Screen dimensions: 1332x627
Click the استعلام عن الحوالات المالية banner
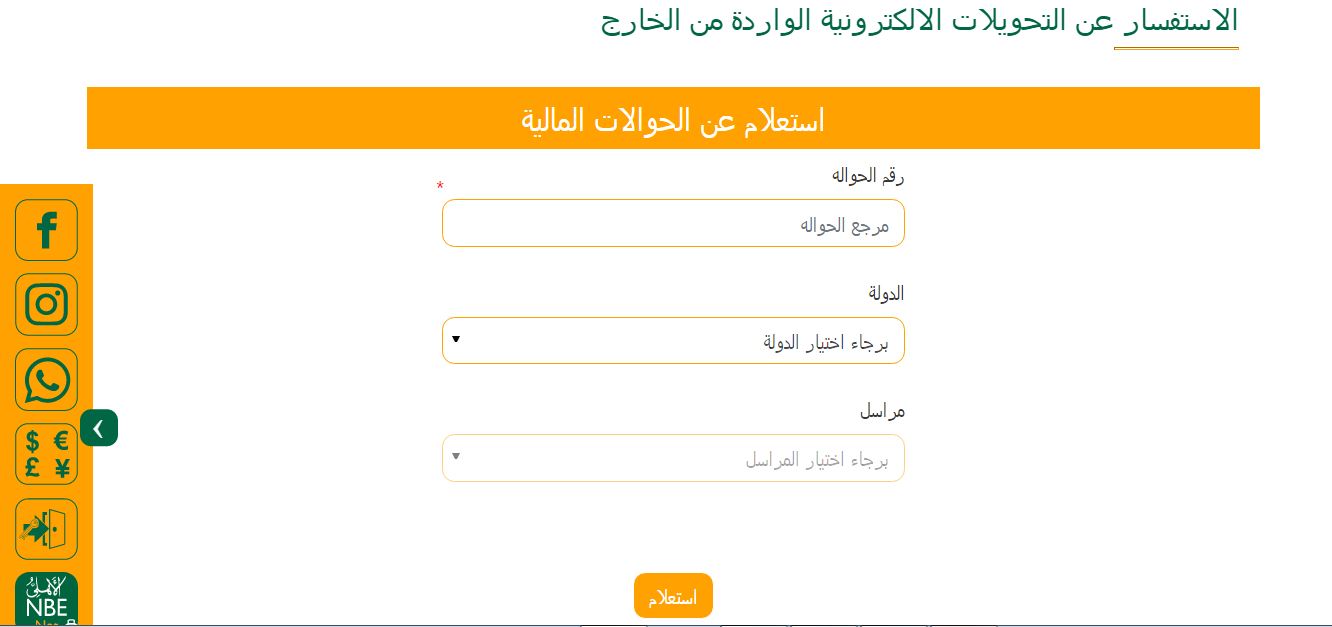673,118
